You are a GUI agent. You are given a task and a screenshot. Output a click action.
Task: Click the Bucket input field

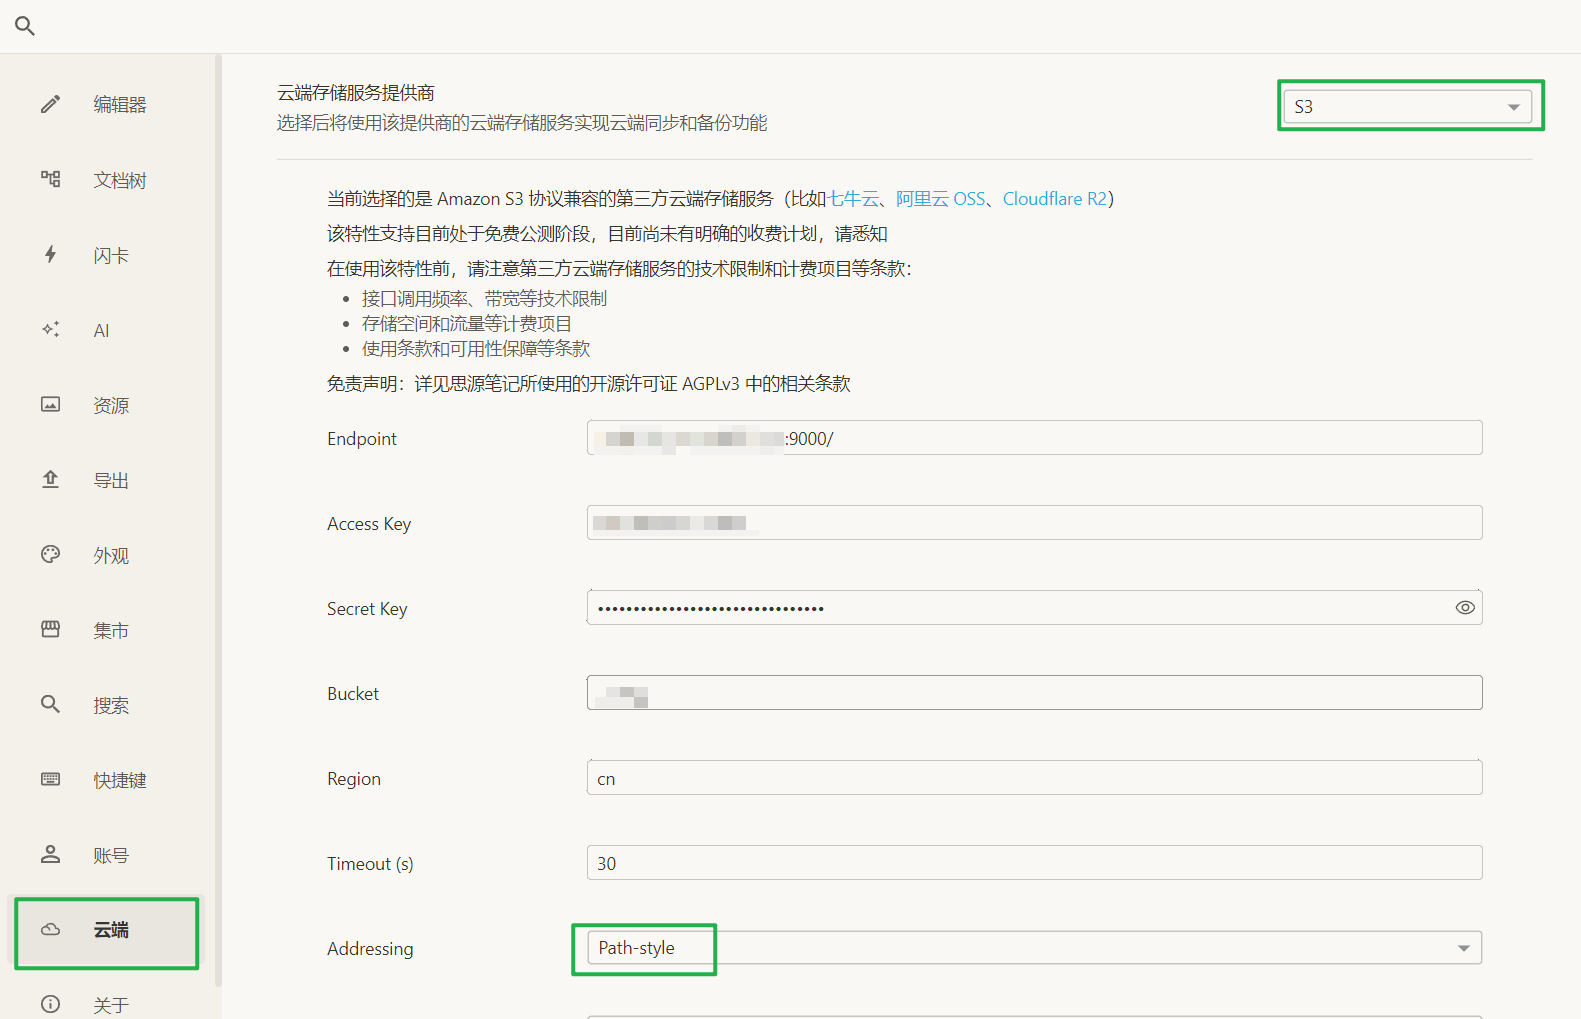pos(1034,693)
